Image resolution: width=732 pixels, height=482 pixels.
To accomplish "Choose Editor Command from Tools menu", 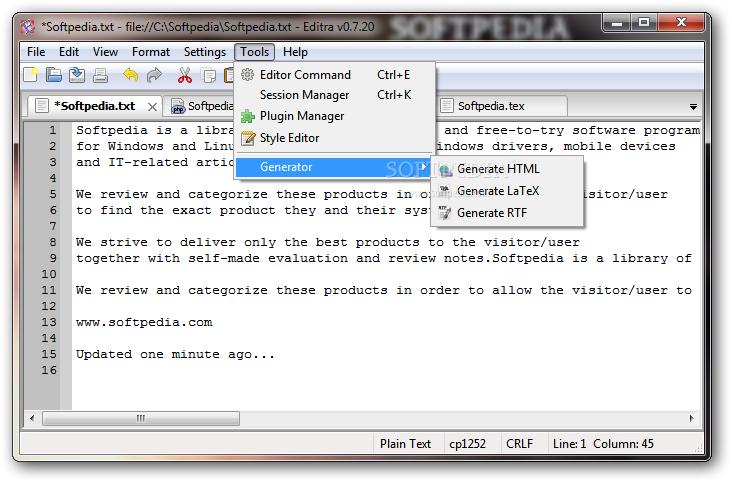I will click(334, 75).
